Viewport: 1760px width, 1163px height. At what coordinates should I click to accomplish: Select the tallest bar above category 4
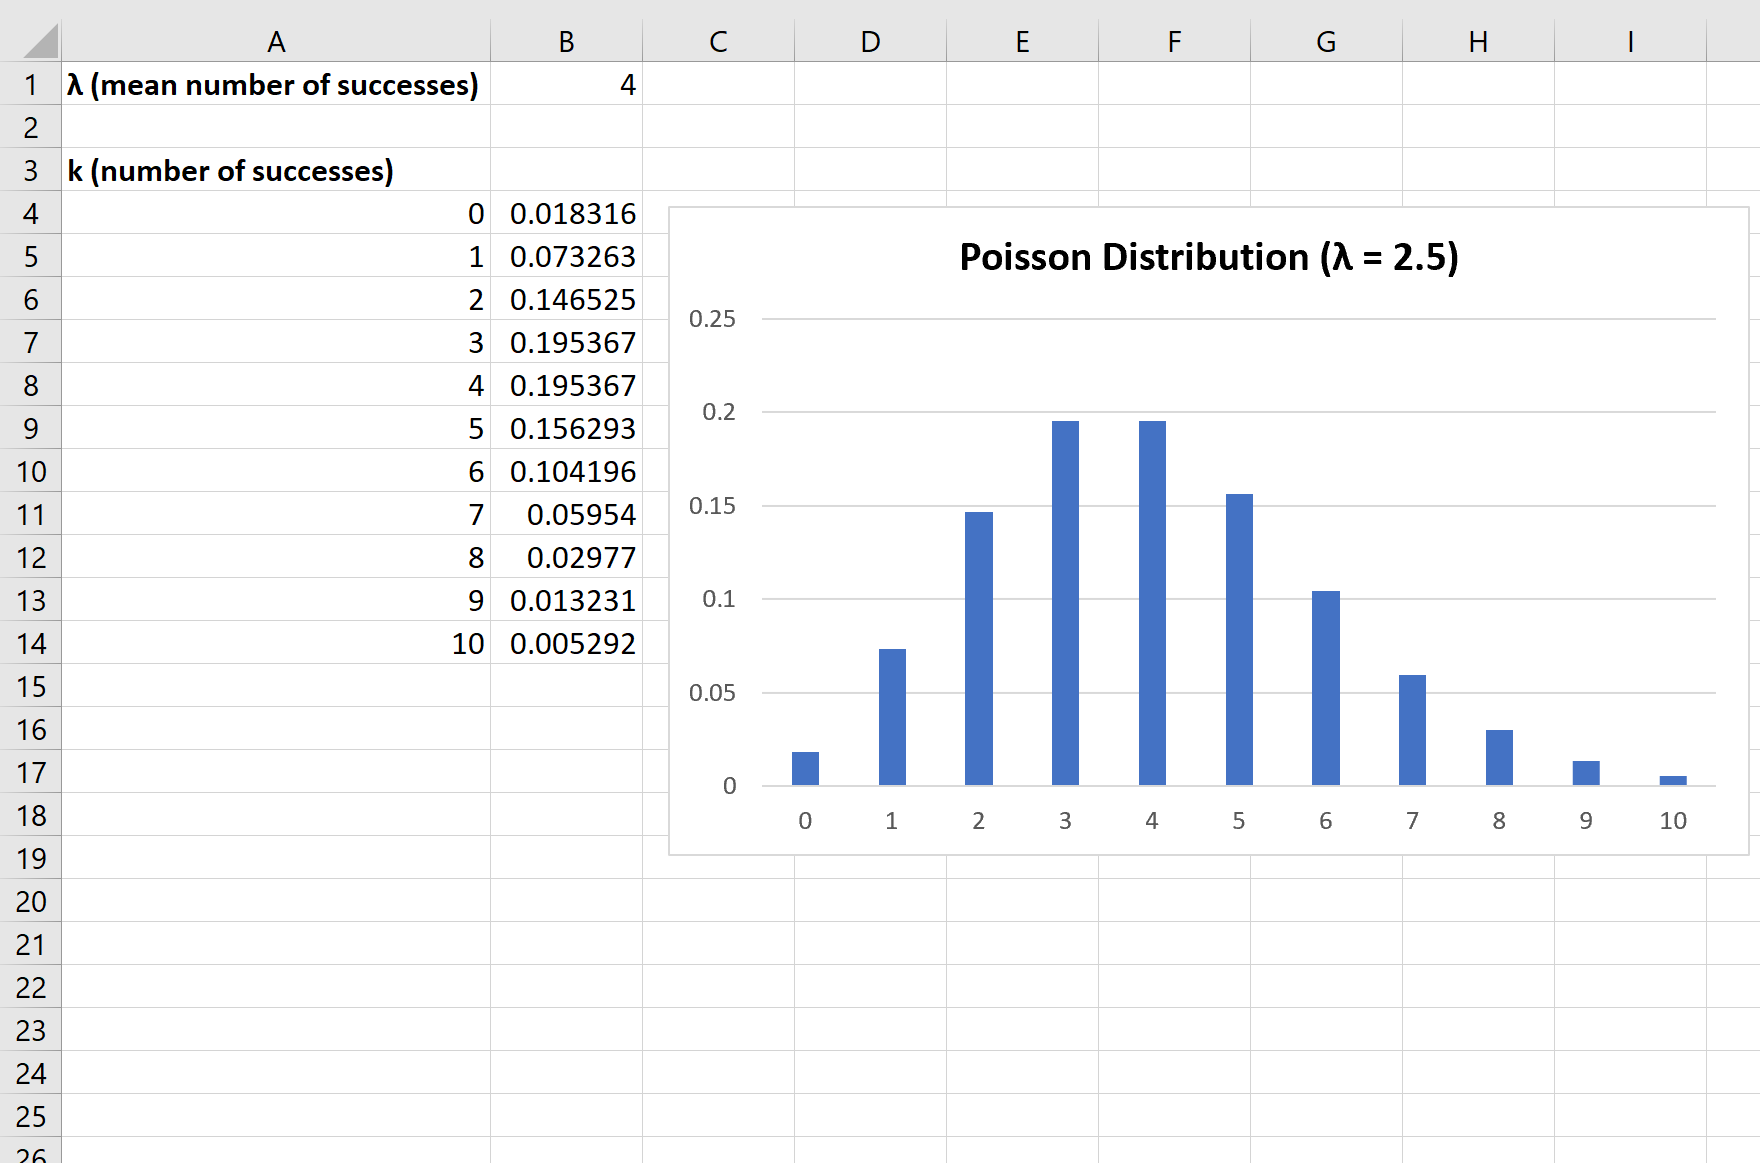1152,600
